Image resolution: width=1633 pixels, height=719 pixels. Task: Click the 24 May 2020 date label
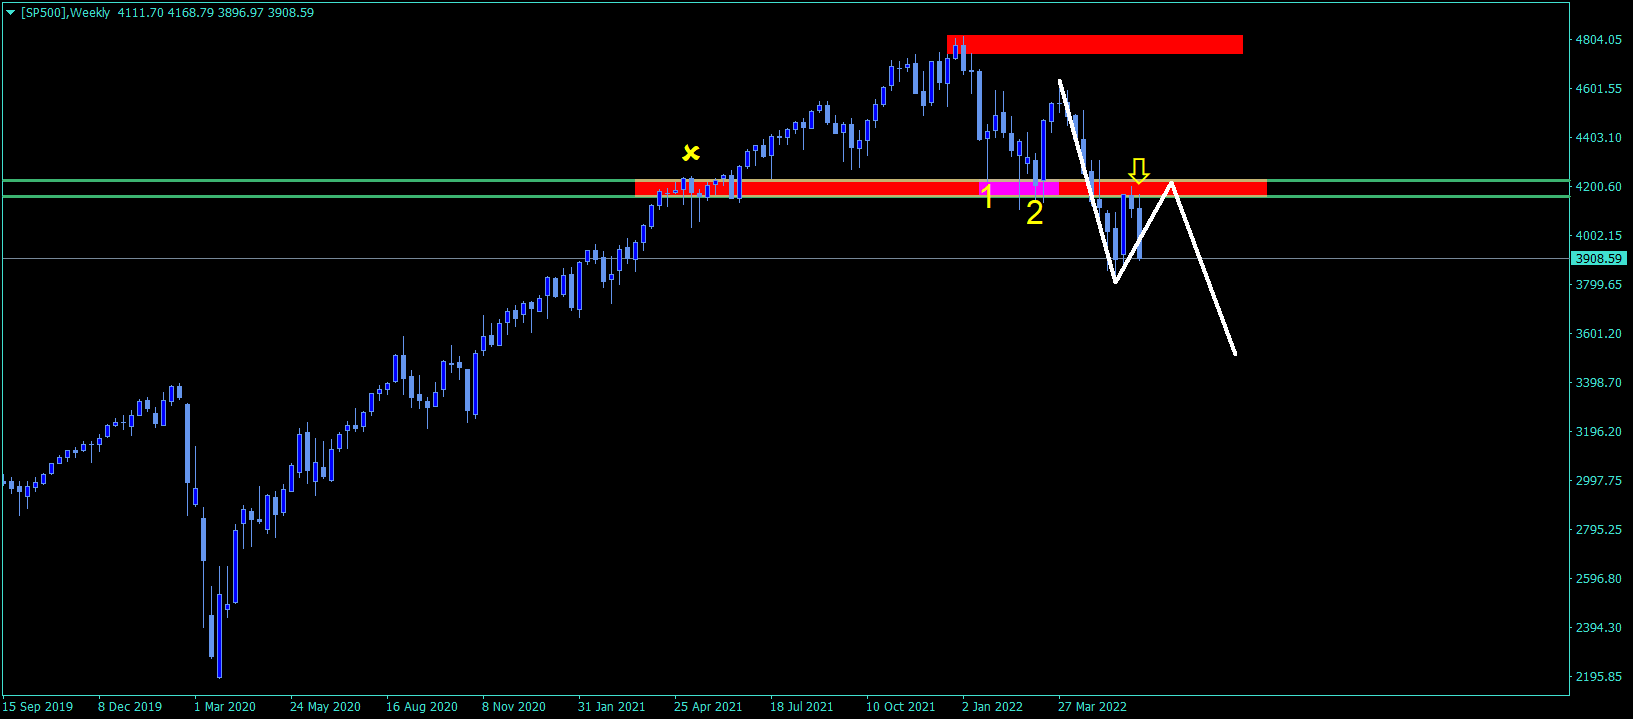click(325, 707)
